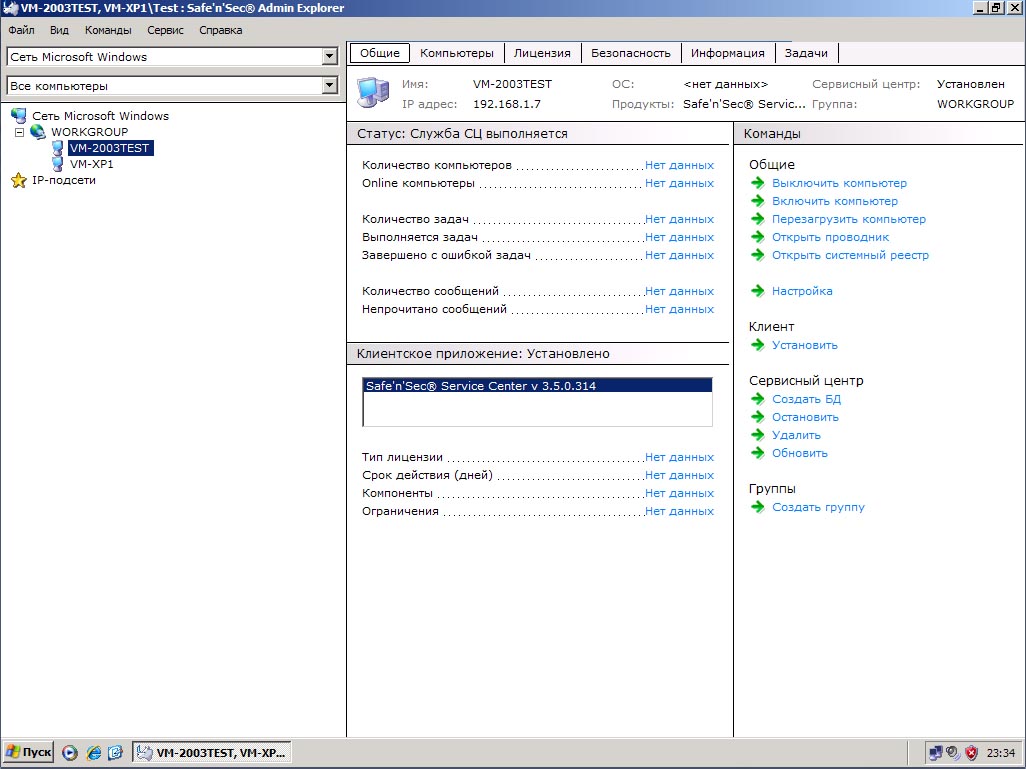Select Safe'n'Sec Service Center v 3.5.0.314 list row
The height and width of the screenshot is (769, 1026).
[x=537, y=385]
